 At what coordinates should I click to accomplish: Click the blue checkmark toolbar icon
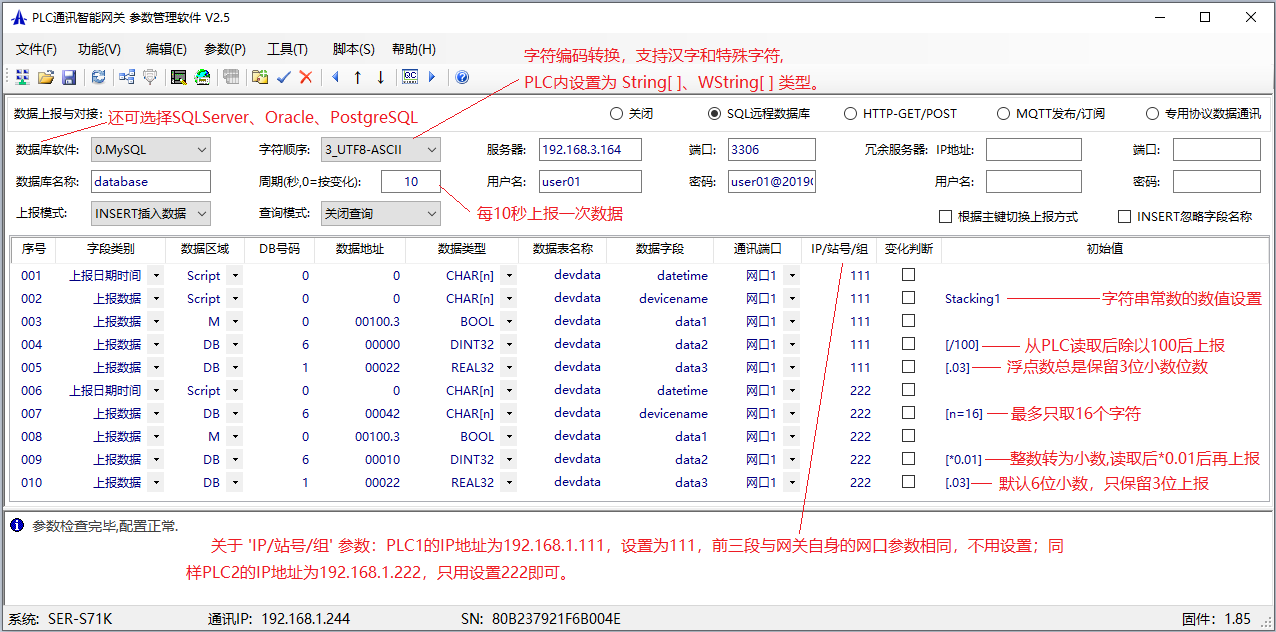[284, 77]
